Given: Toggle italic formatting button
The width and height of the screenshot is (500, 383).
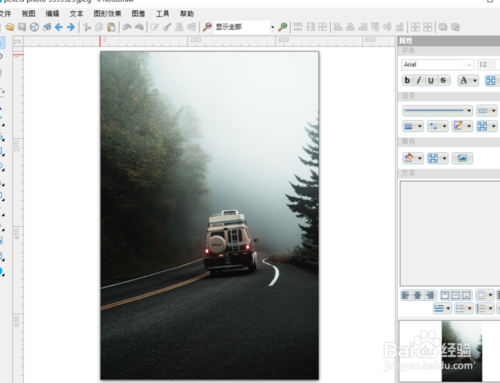Looking at the screenshot, I should click(x=419, y=80).
